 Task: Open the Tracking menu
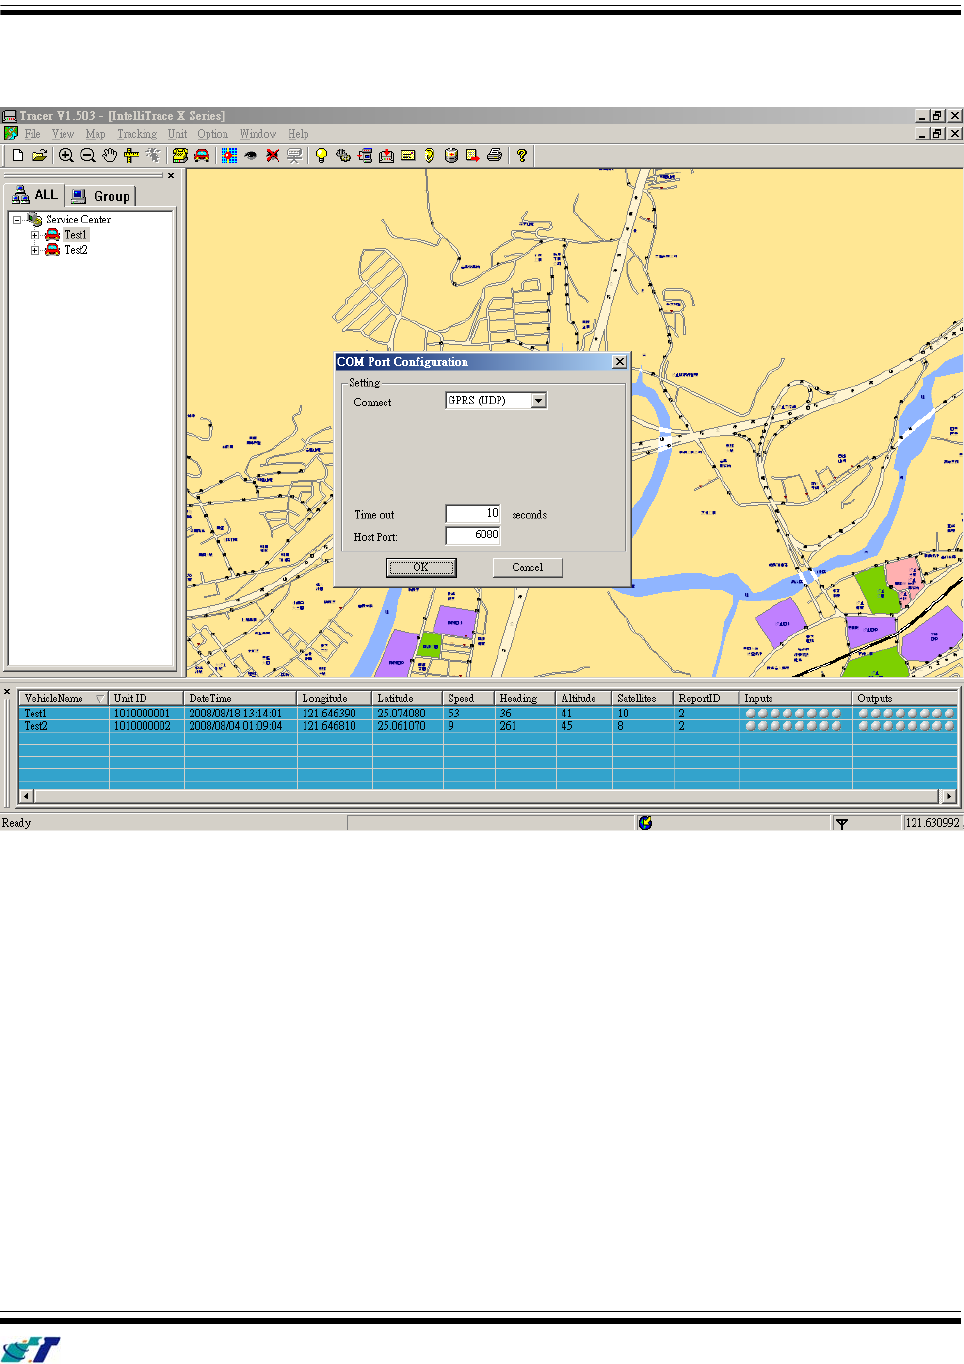[137, 134]
